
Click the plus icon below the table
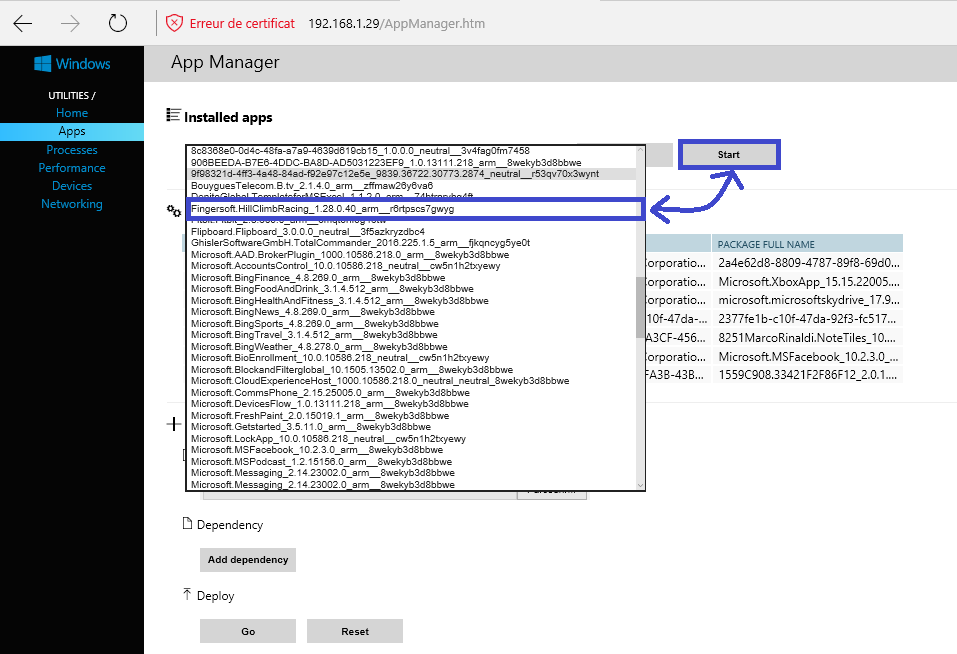coord(174,424)
